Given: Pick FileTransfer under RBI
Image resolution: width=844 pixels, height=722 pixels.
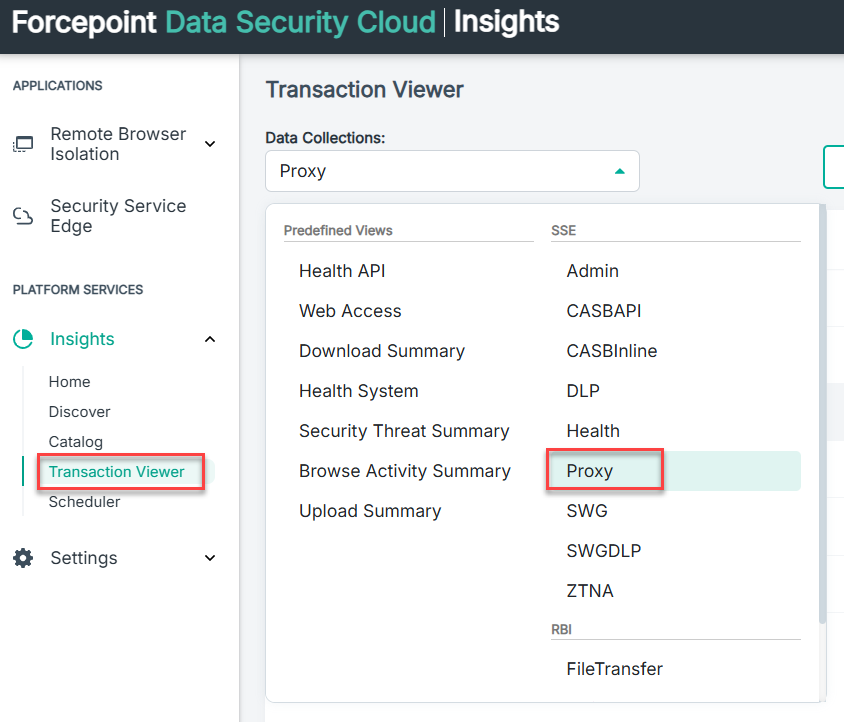Looking at the screenshot, I should [x=614, y=669].
